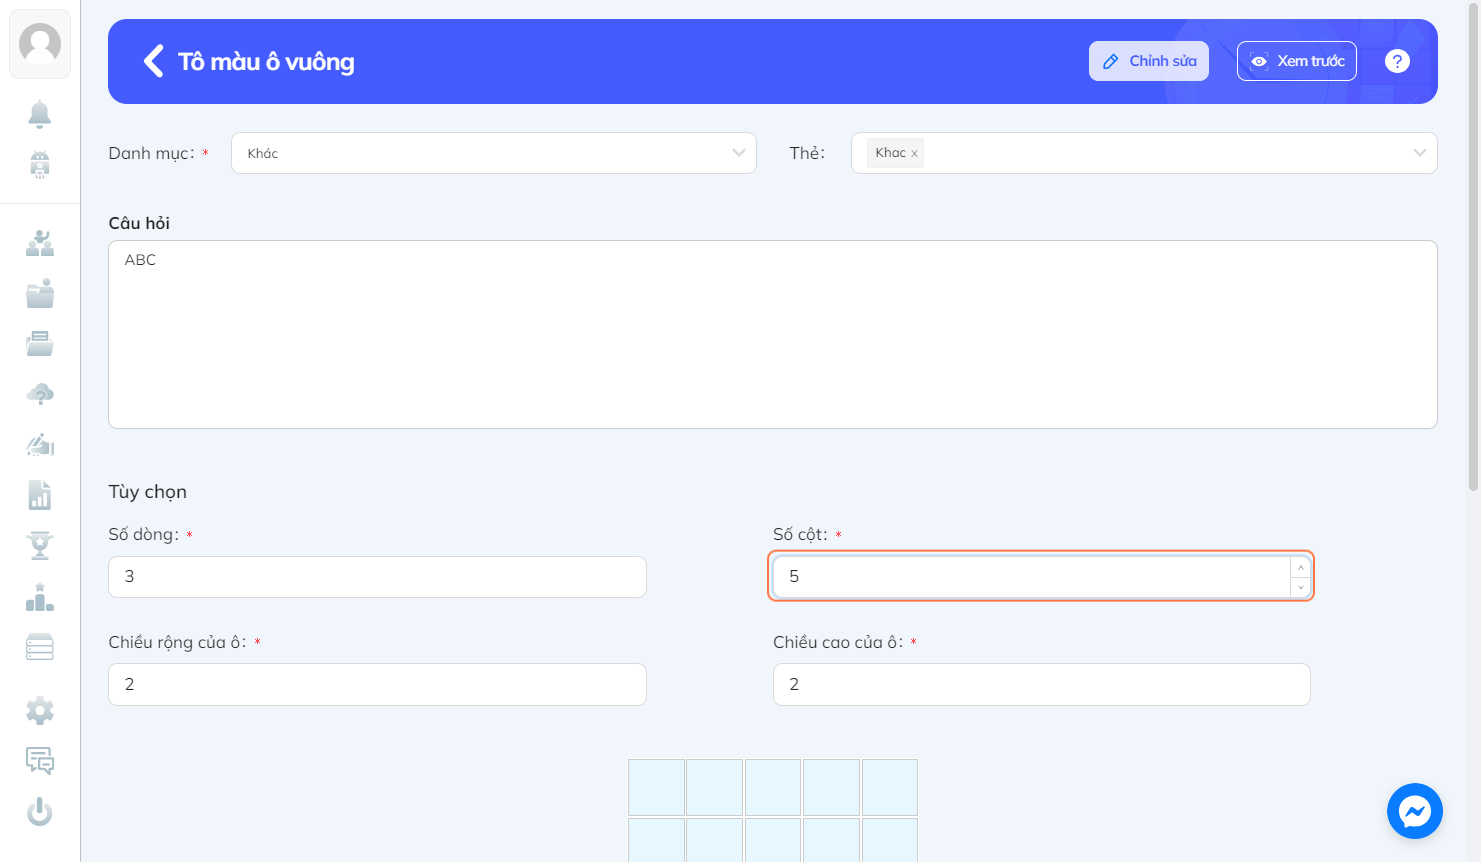The width and height of the screenshot is (1481, 862).
Task: Color the last square in the first grid row
Action: coord(890,787)
